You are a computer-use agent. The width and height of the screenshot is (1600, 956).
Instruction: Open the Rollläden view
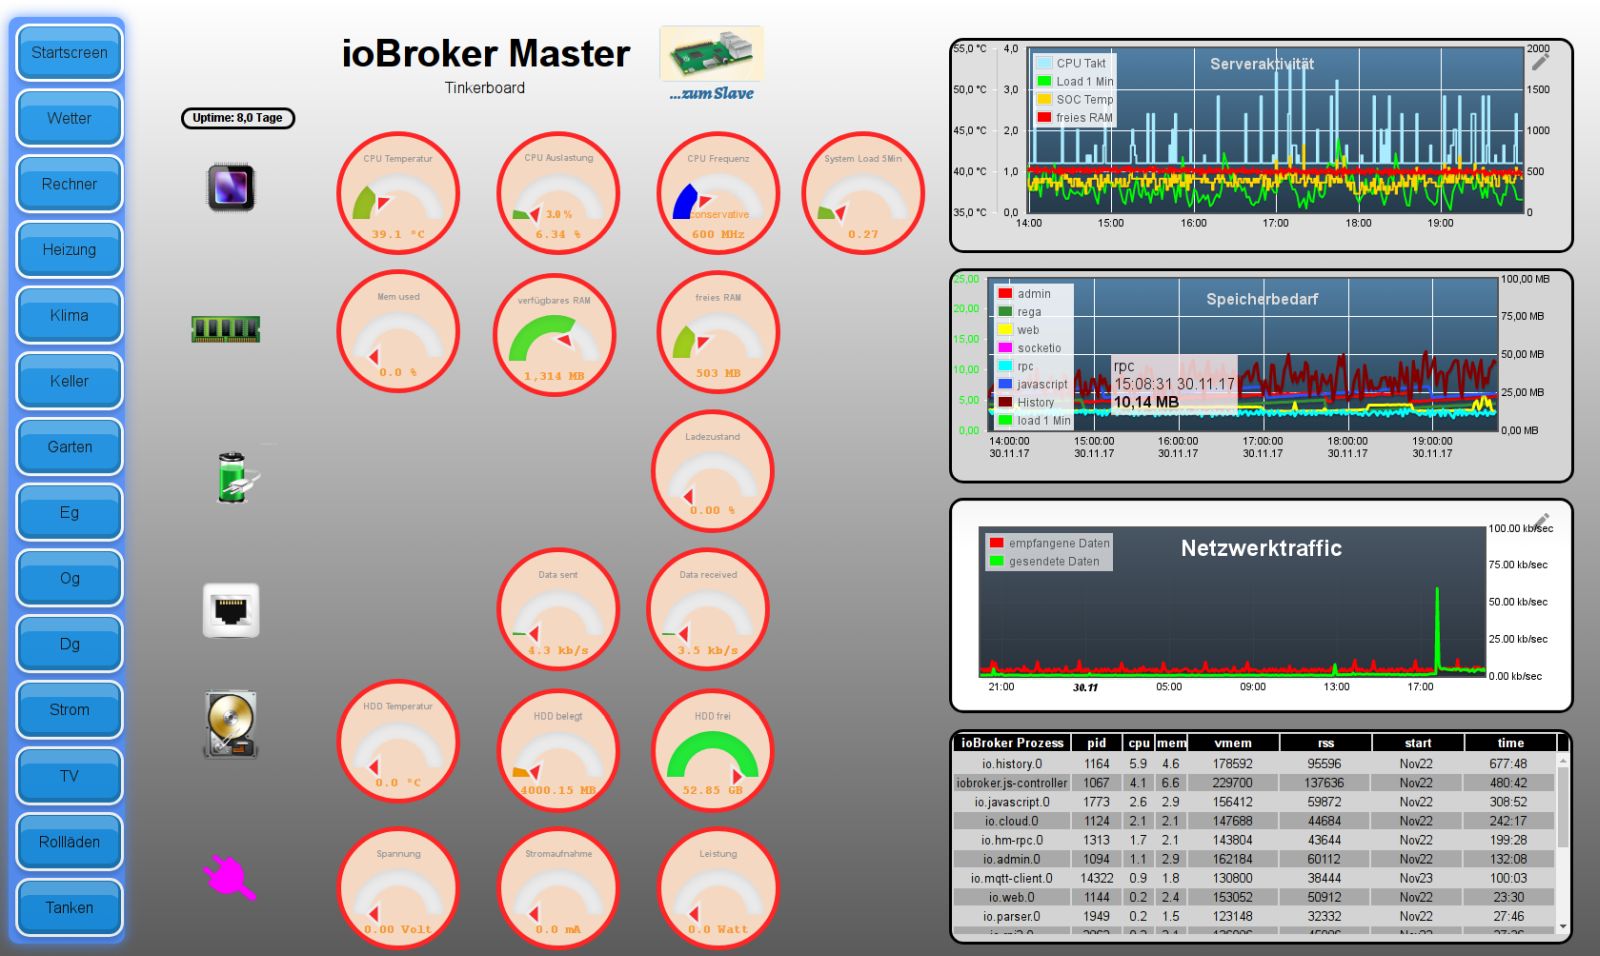pyautogui.click(x=69, y=842)
